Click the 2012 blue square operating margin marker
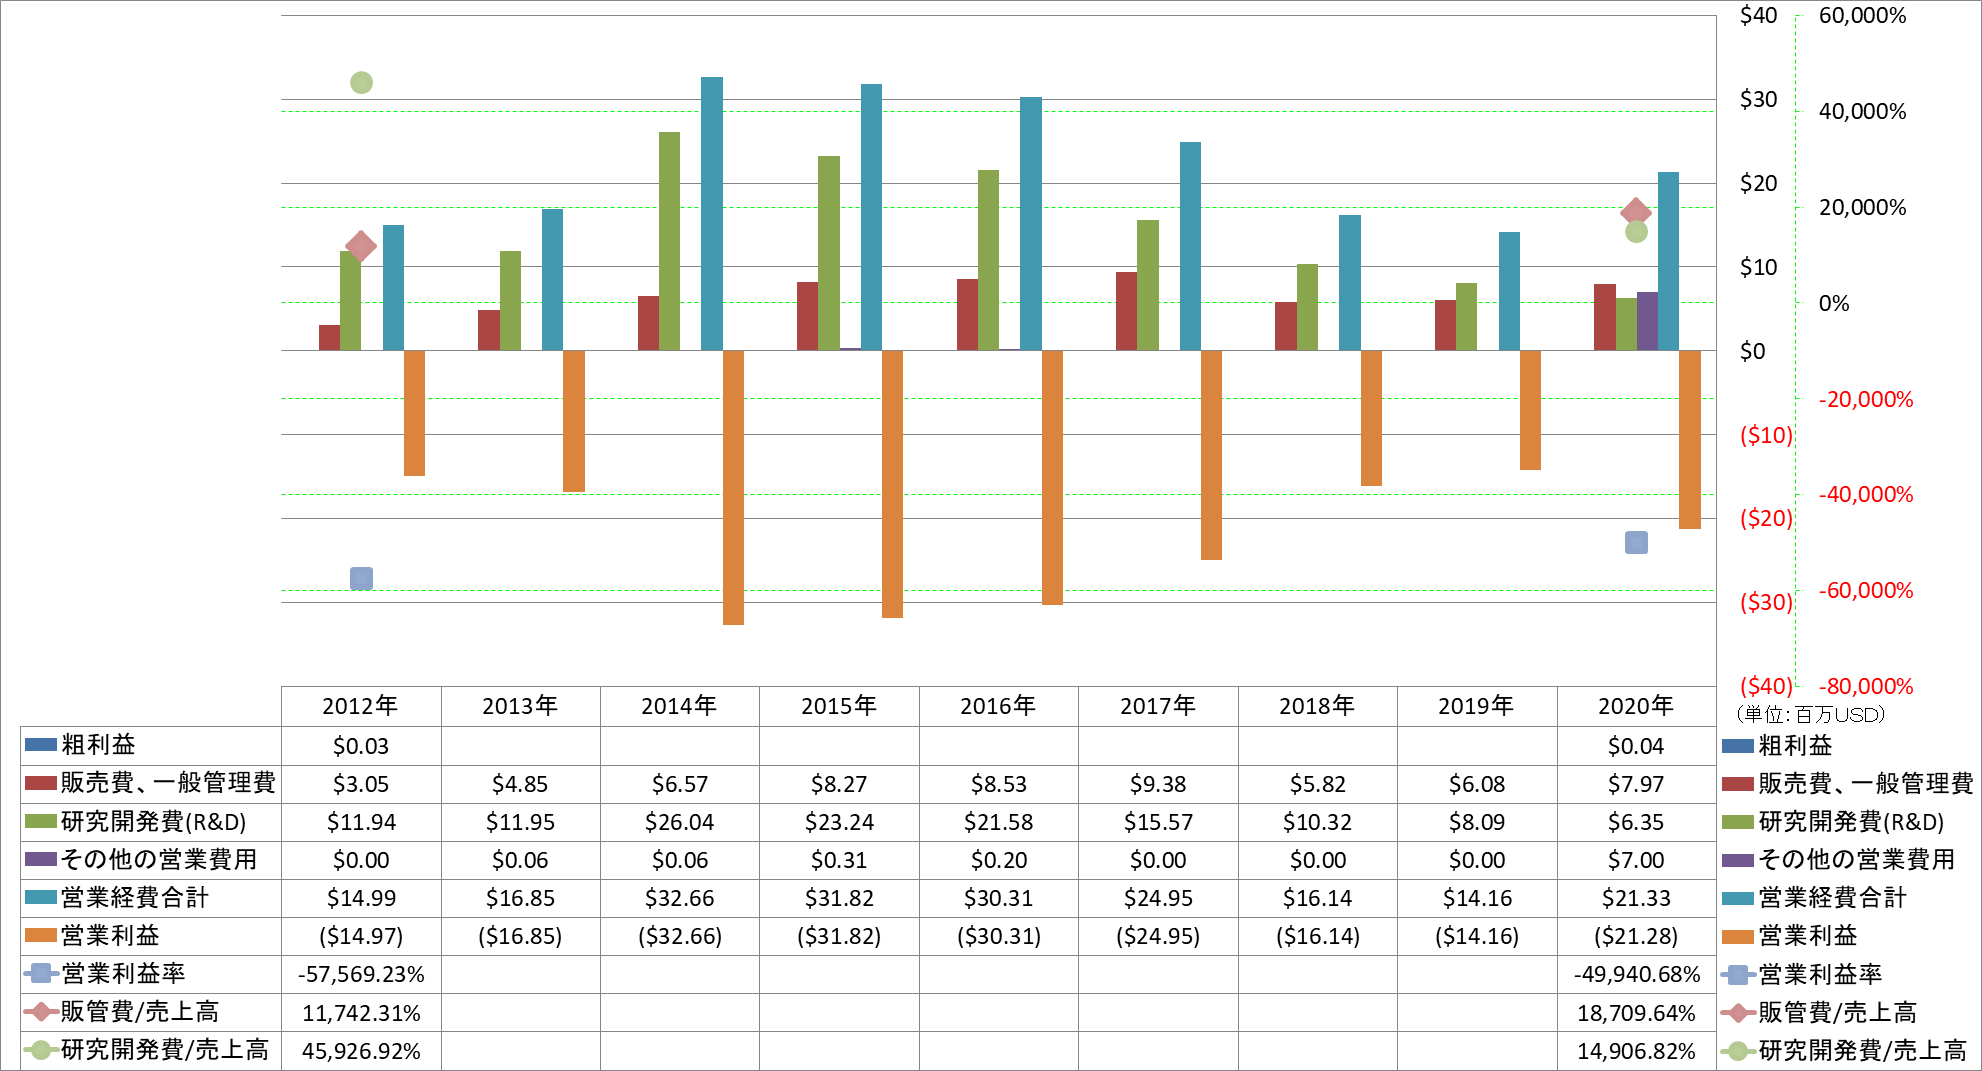 coord(361,578)
